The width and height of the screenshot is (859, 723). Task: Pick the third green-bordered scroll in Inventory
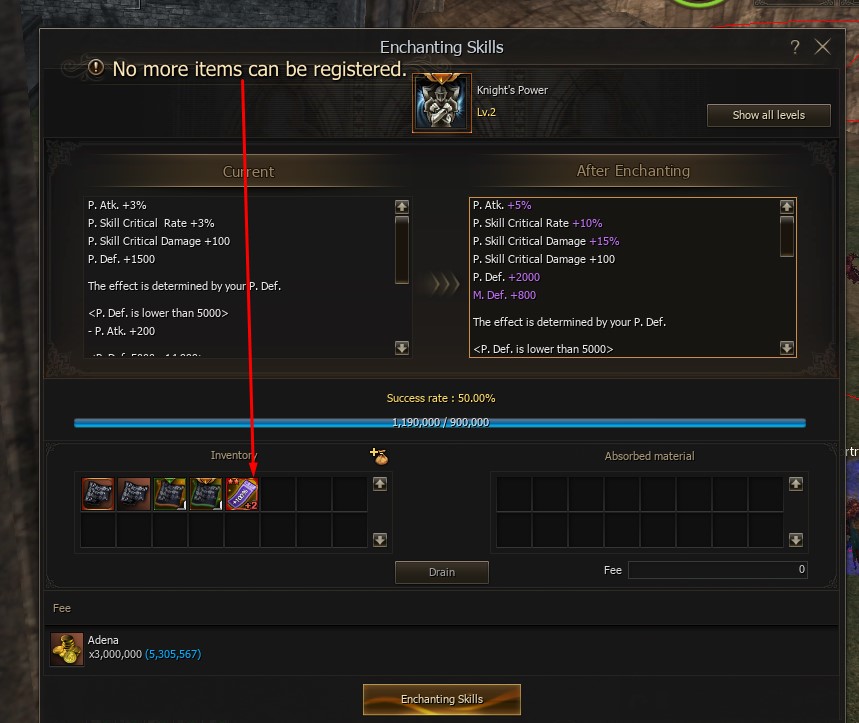[170, 494]
